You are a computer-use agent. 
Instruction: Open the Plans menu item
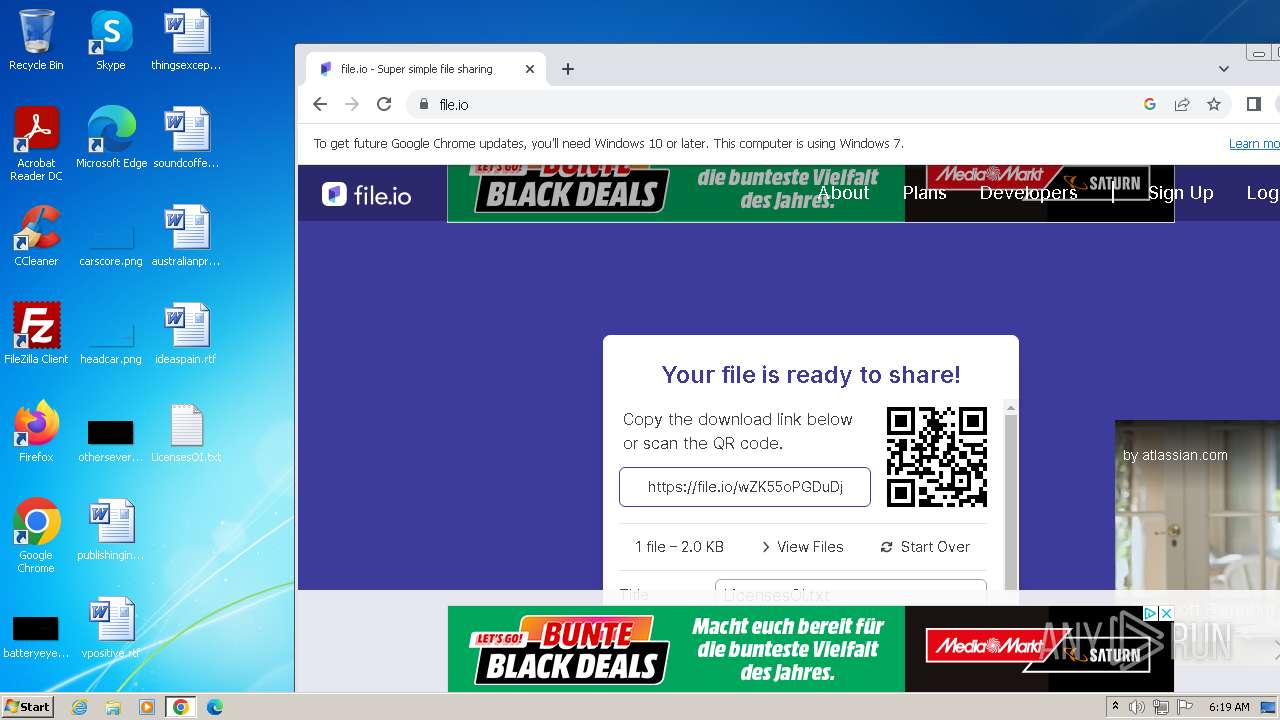[924, 193]
